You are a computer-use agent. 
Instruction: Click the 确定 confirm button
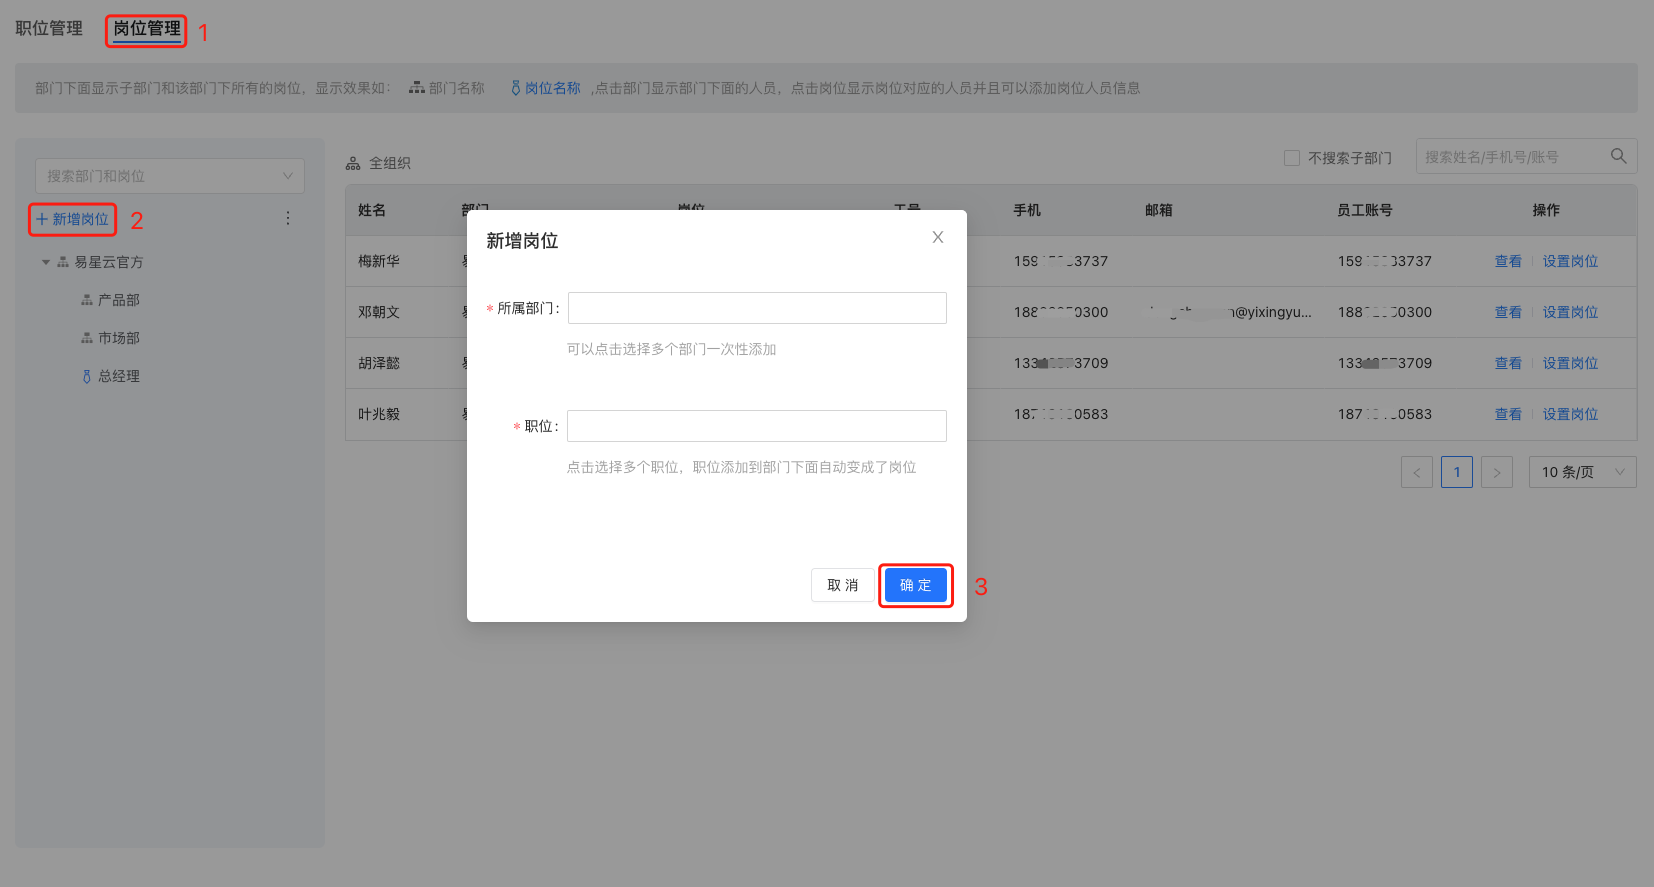click(915, 585)
